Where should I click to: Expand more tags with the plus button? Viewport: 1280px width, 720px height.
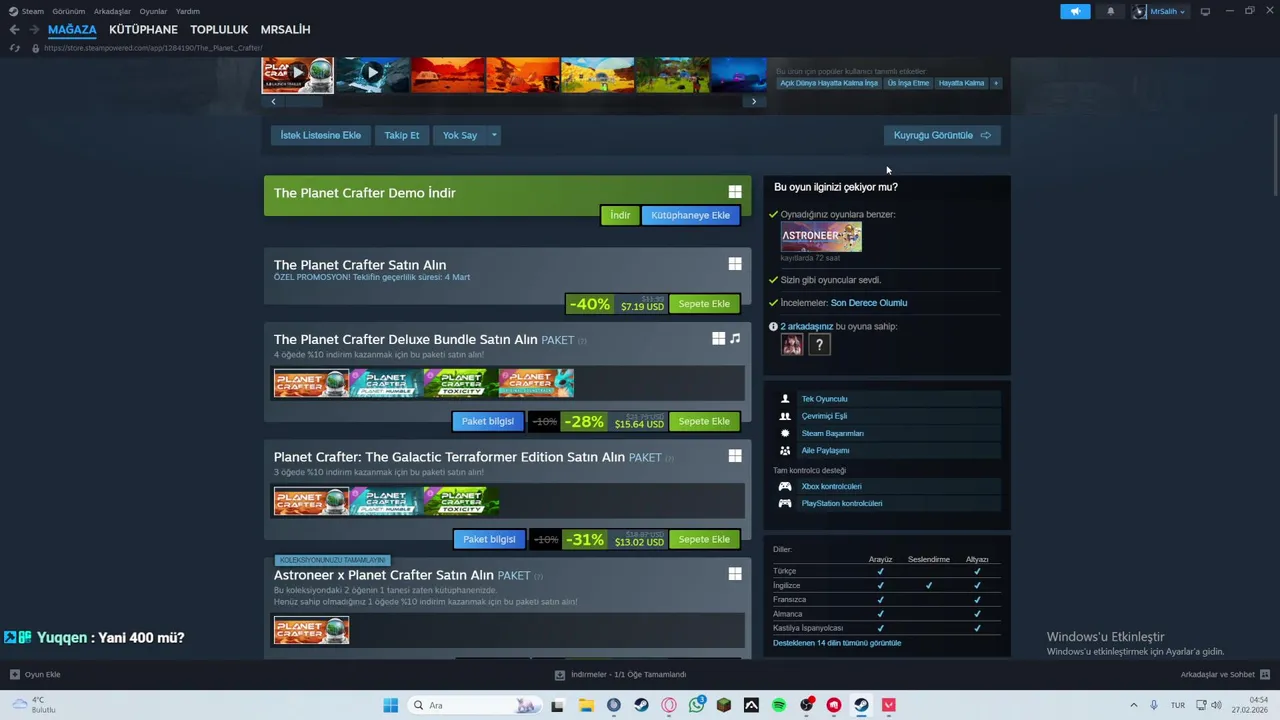pyautogui.click(x=995, y=83)
